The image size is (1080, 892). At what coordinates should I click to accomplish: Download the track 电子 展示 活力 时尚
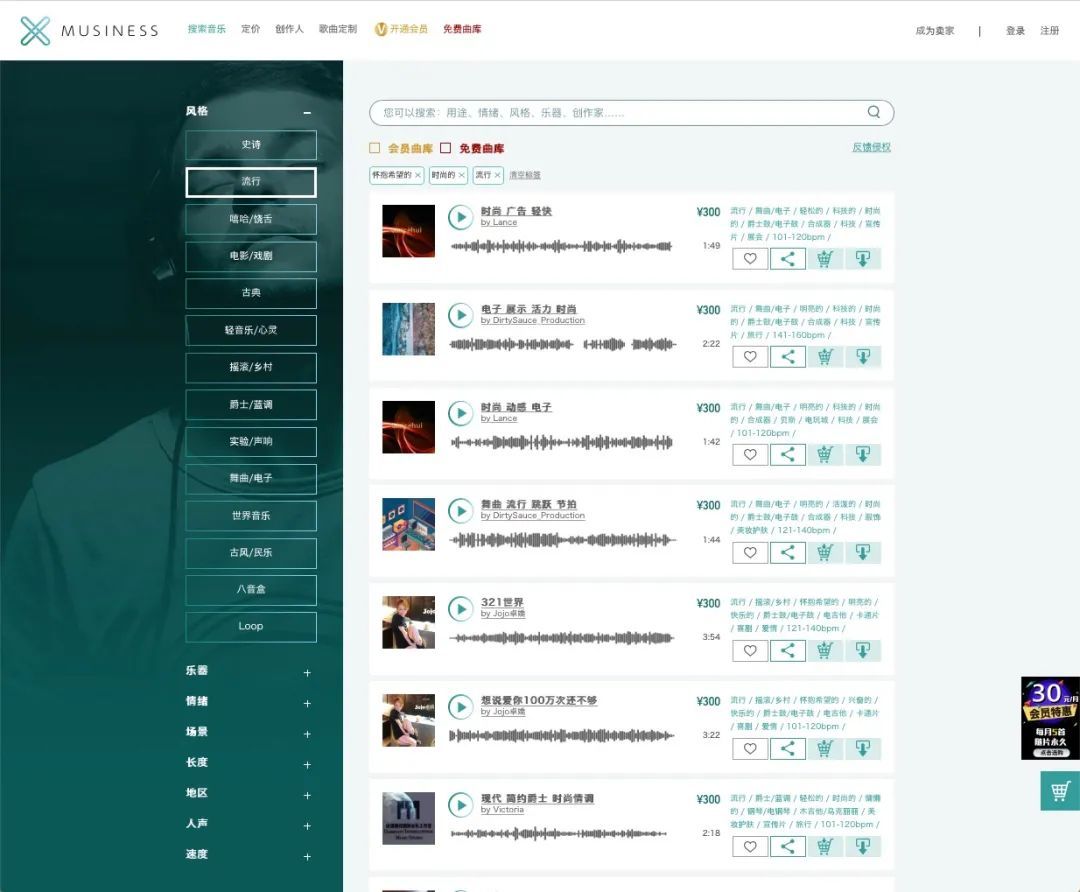pyautogui.click(x=862, y=357)
